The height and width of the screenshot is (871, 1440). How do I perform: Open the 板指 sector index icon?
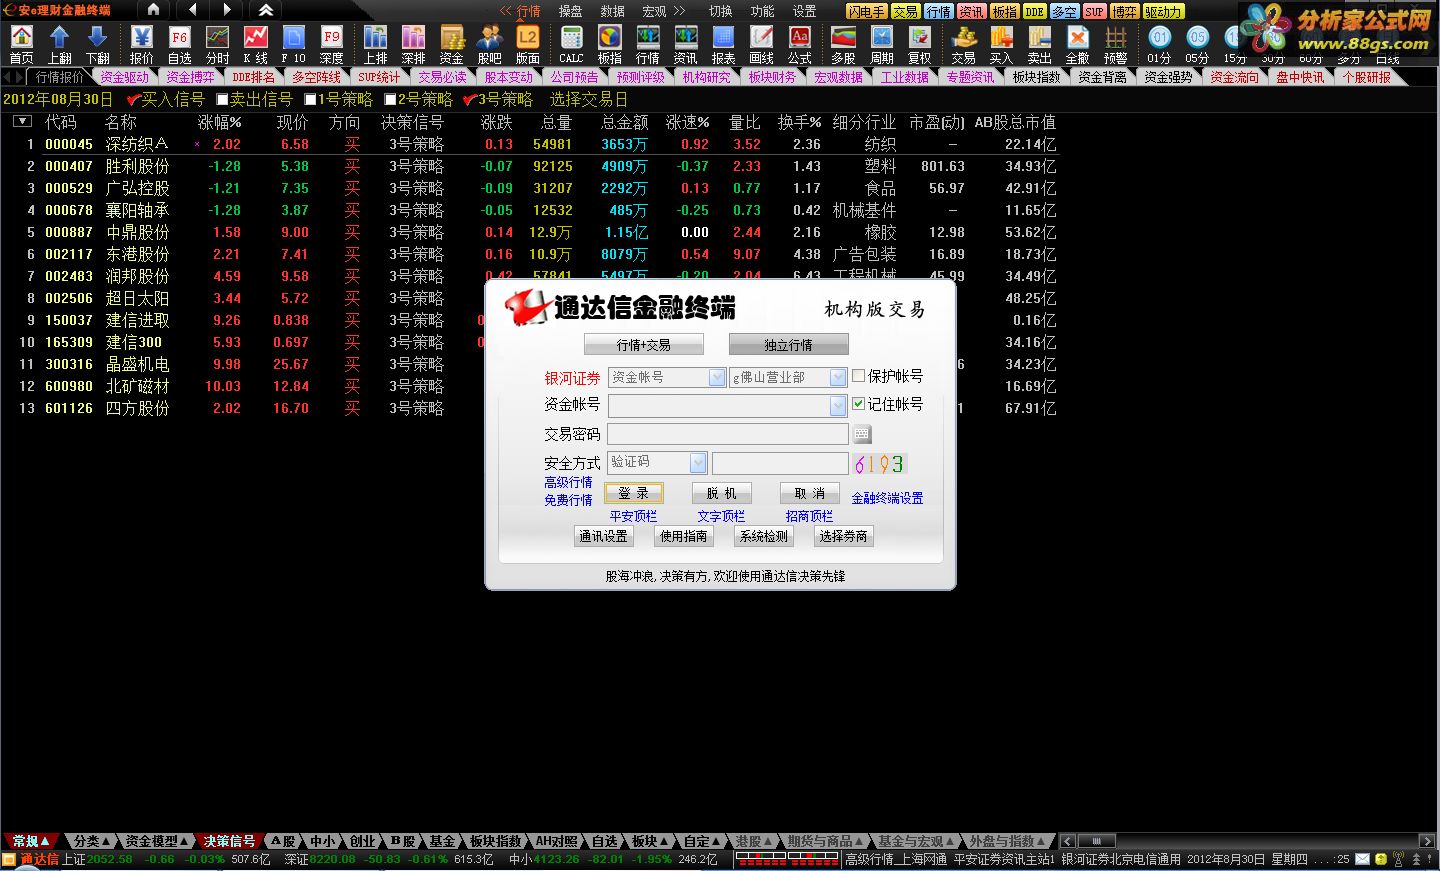[609, 44]
